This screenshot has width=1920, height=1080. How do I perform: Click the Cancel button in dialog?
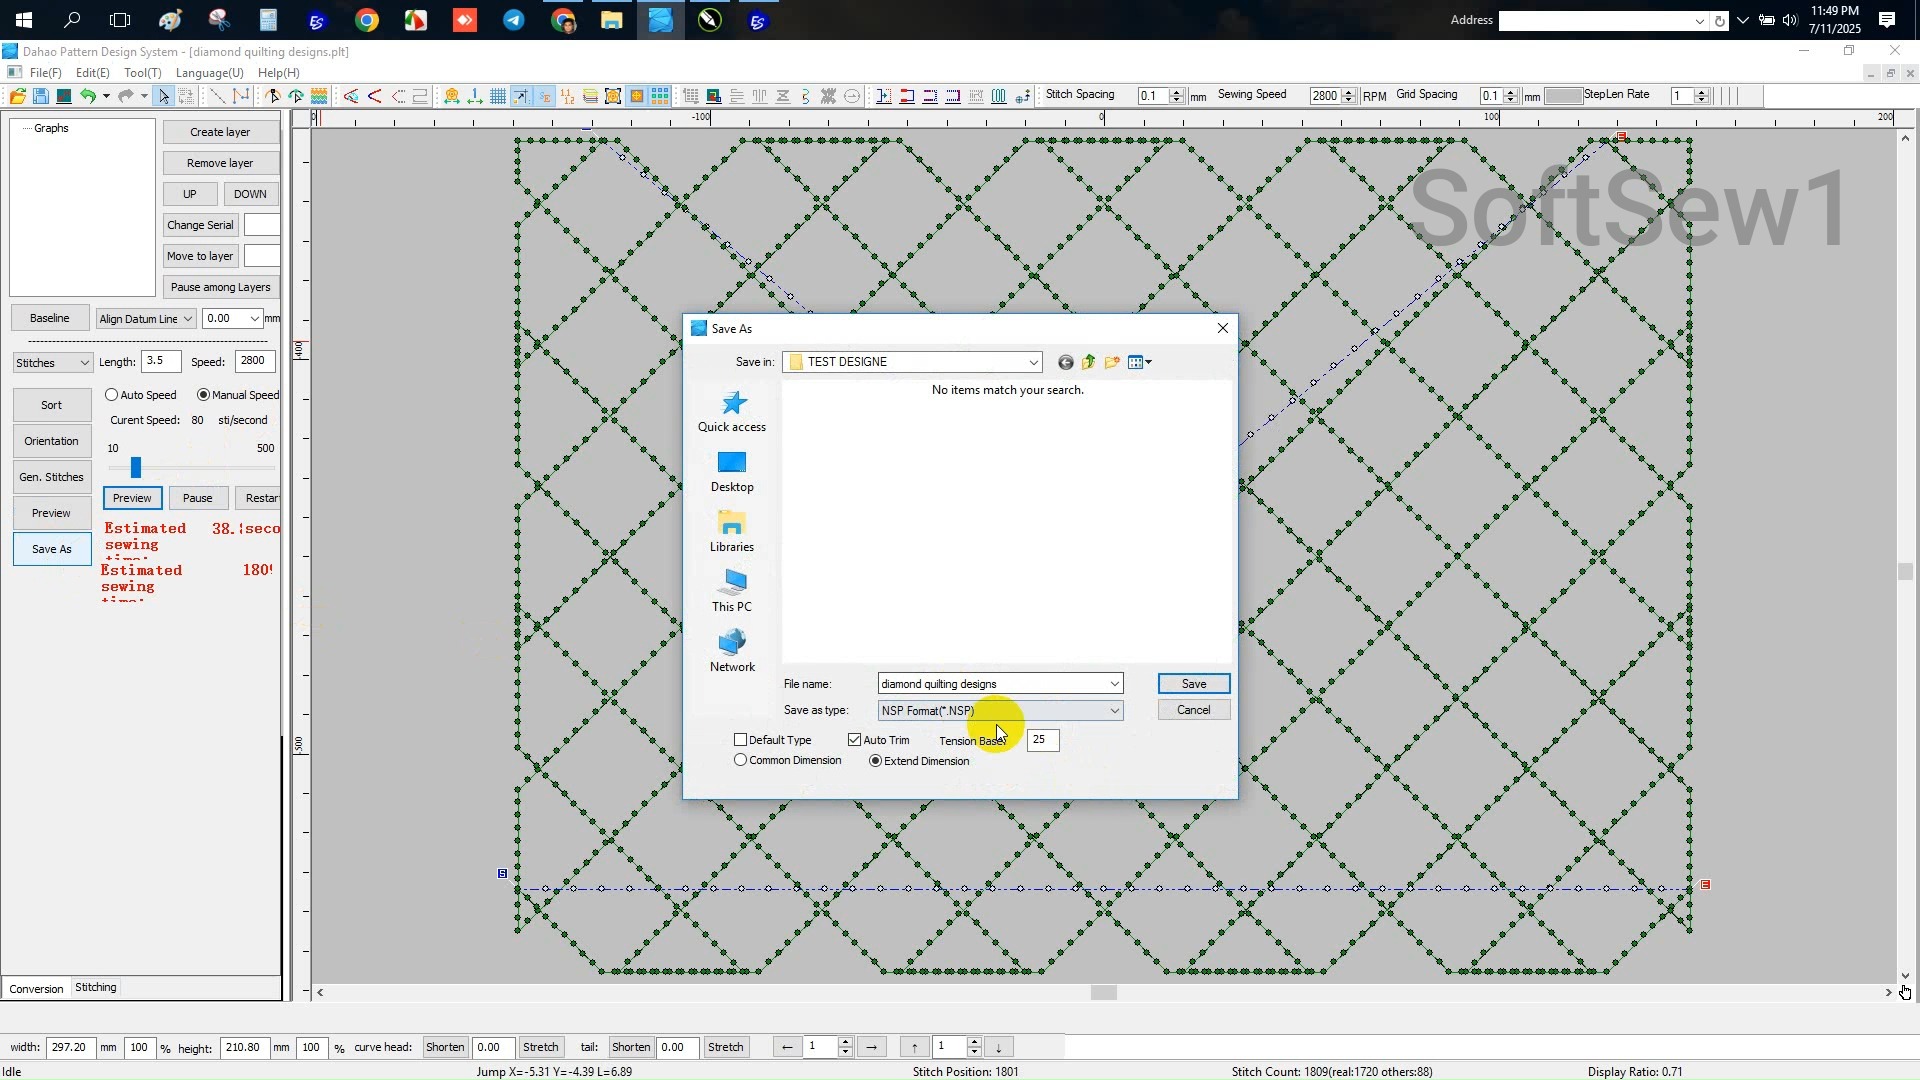(1194, 710)
